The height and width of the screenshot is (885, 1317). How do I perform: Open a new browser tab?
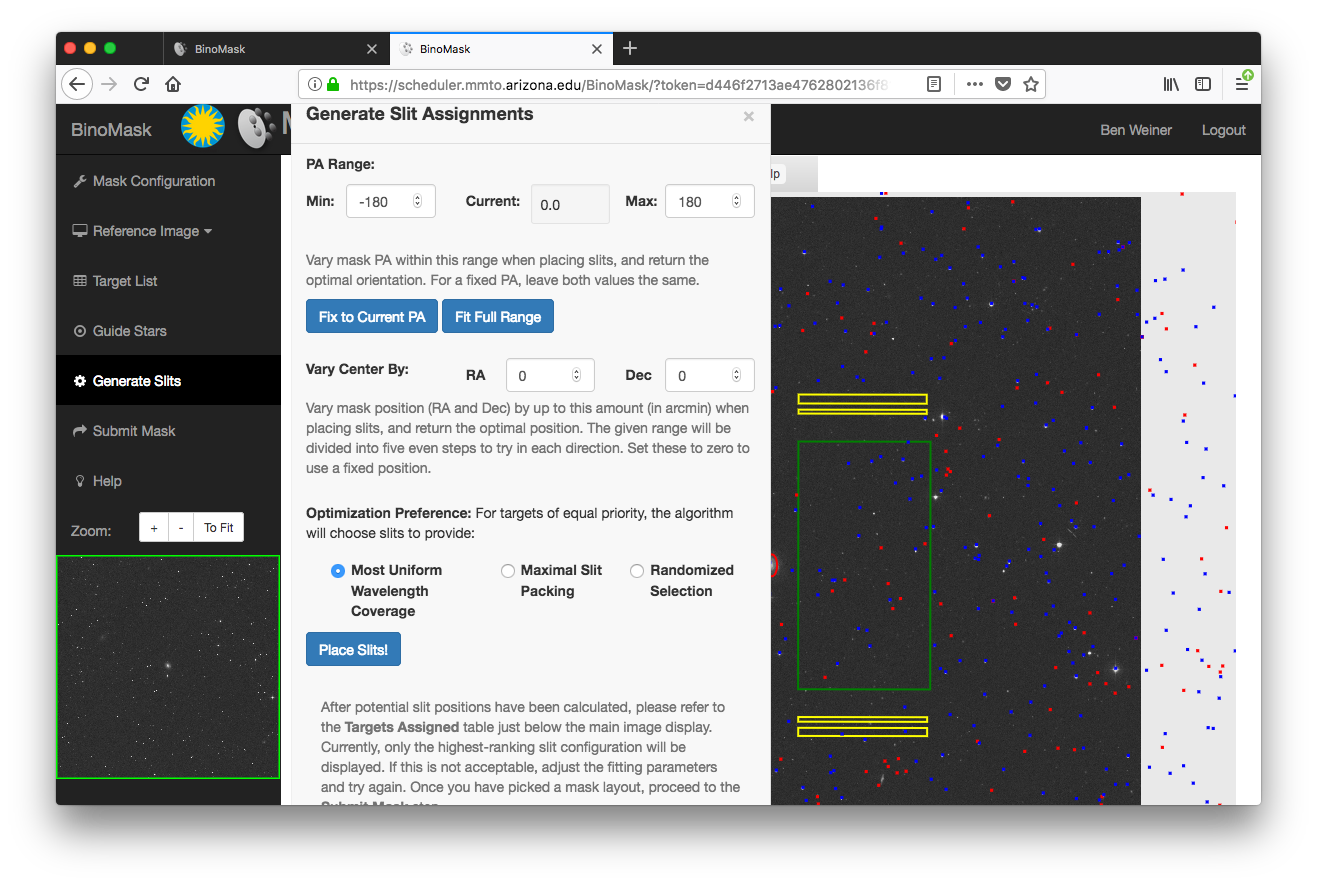(629, 48)
